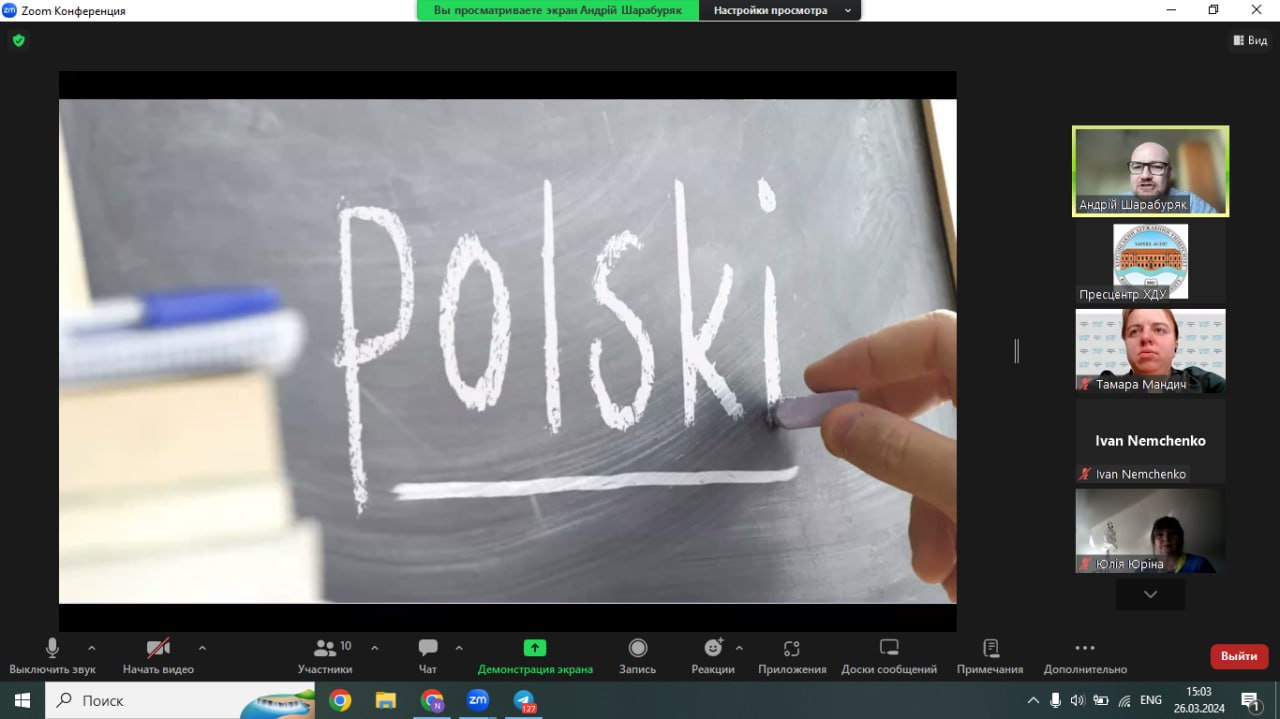1280x719 pixels.
Task: Click the green encryption shield icon
Action: tap(18, 41)
